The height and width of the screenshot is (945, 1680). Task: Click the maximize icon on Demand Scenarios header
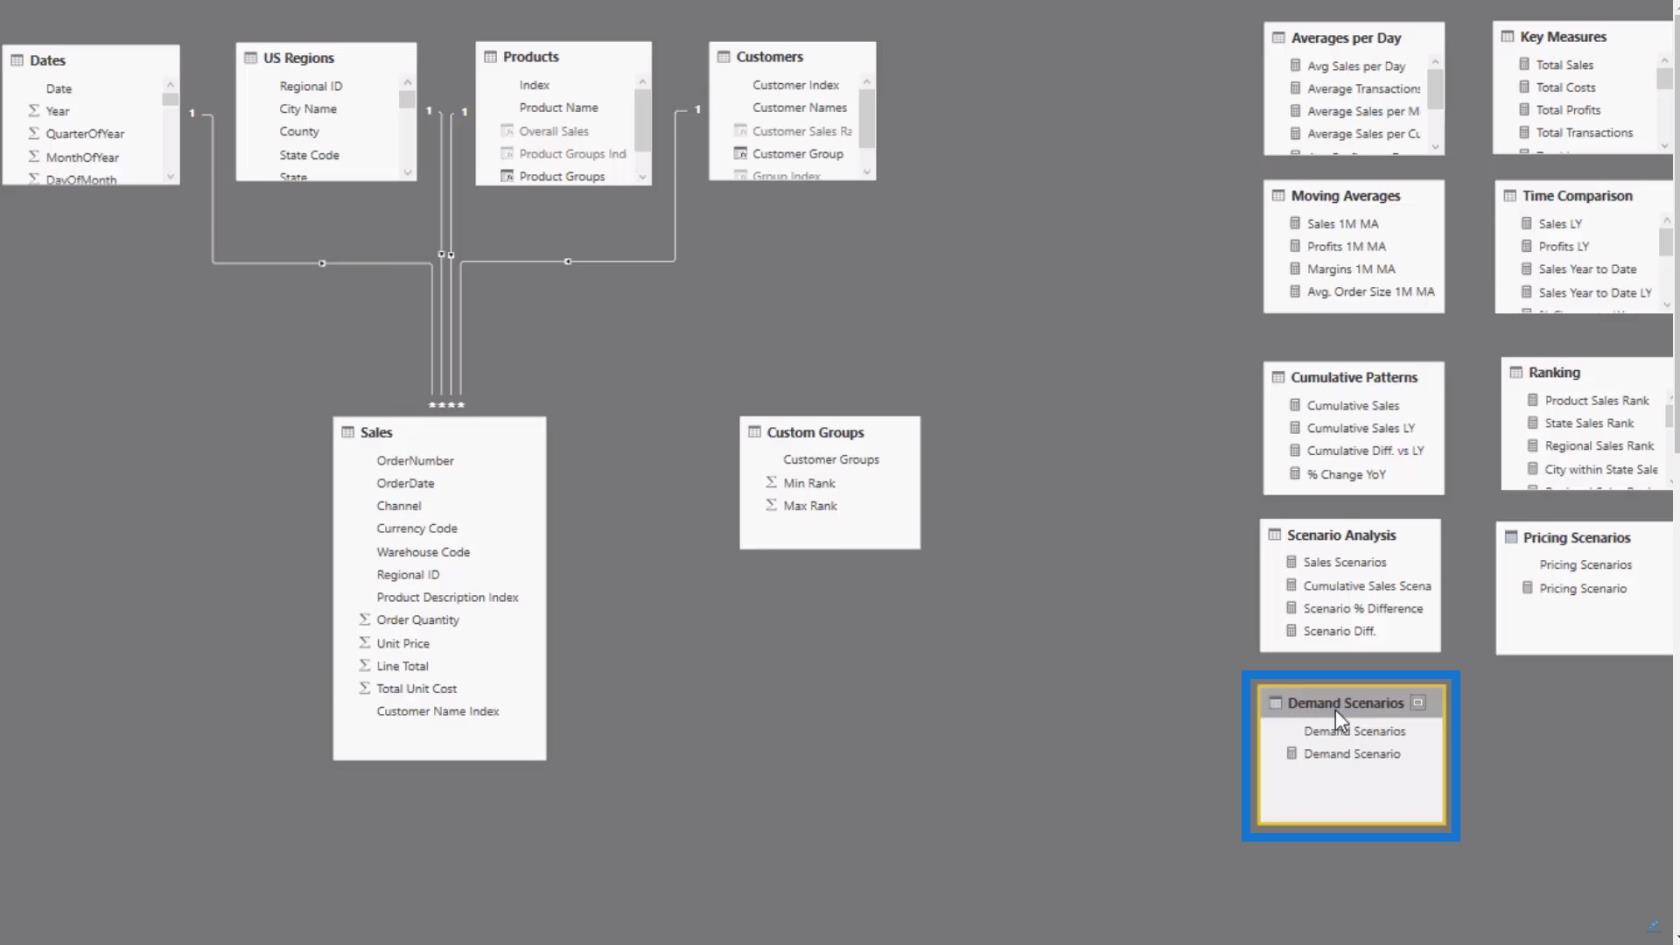[x=1417, y=703]
